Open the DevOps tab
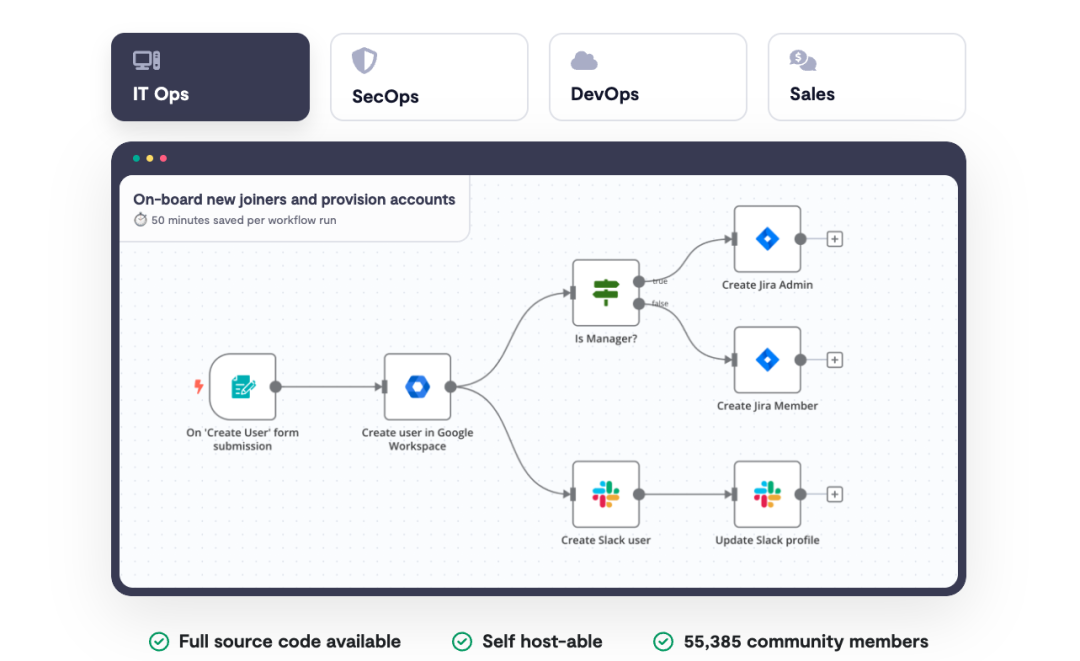Screen dimensions: 1080x661 [648, 77]
